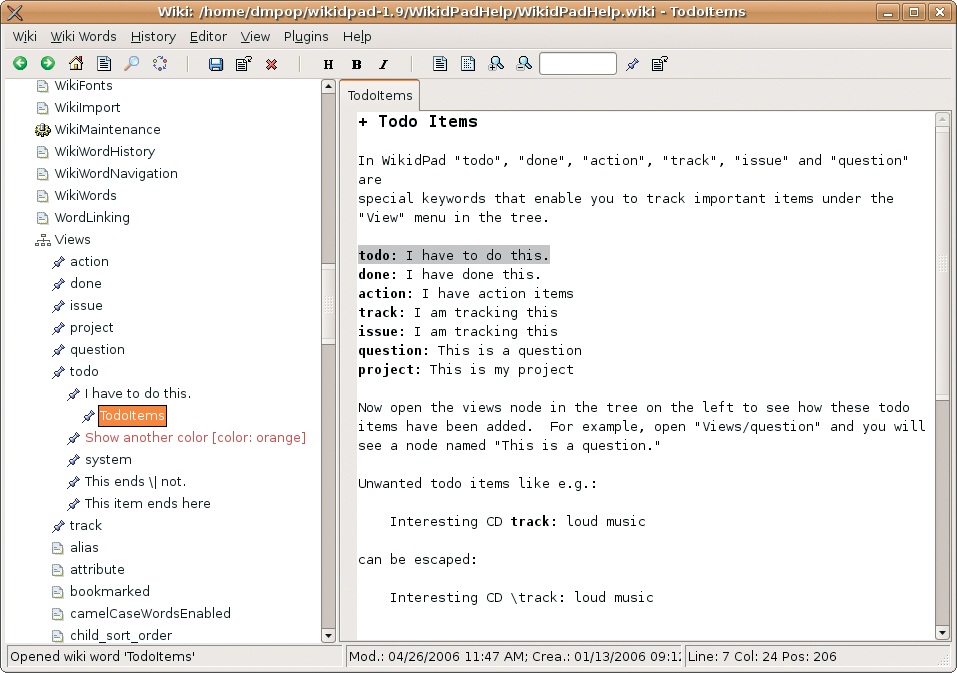Select the issue view node
The image size is (957, 673).
tap(86, 305)
